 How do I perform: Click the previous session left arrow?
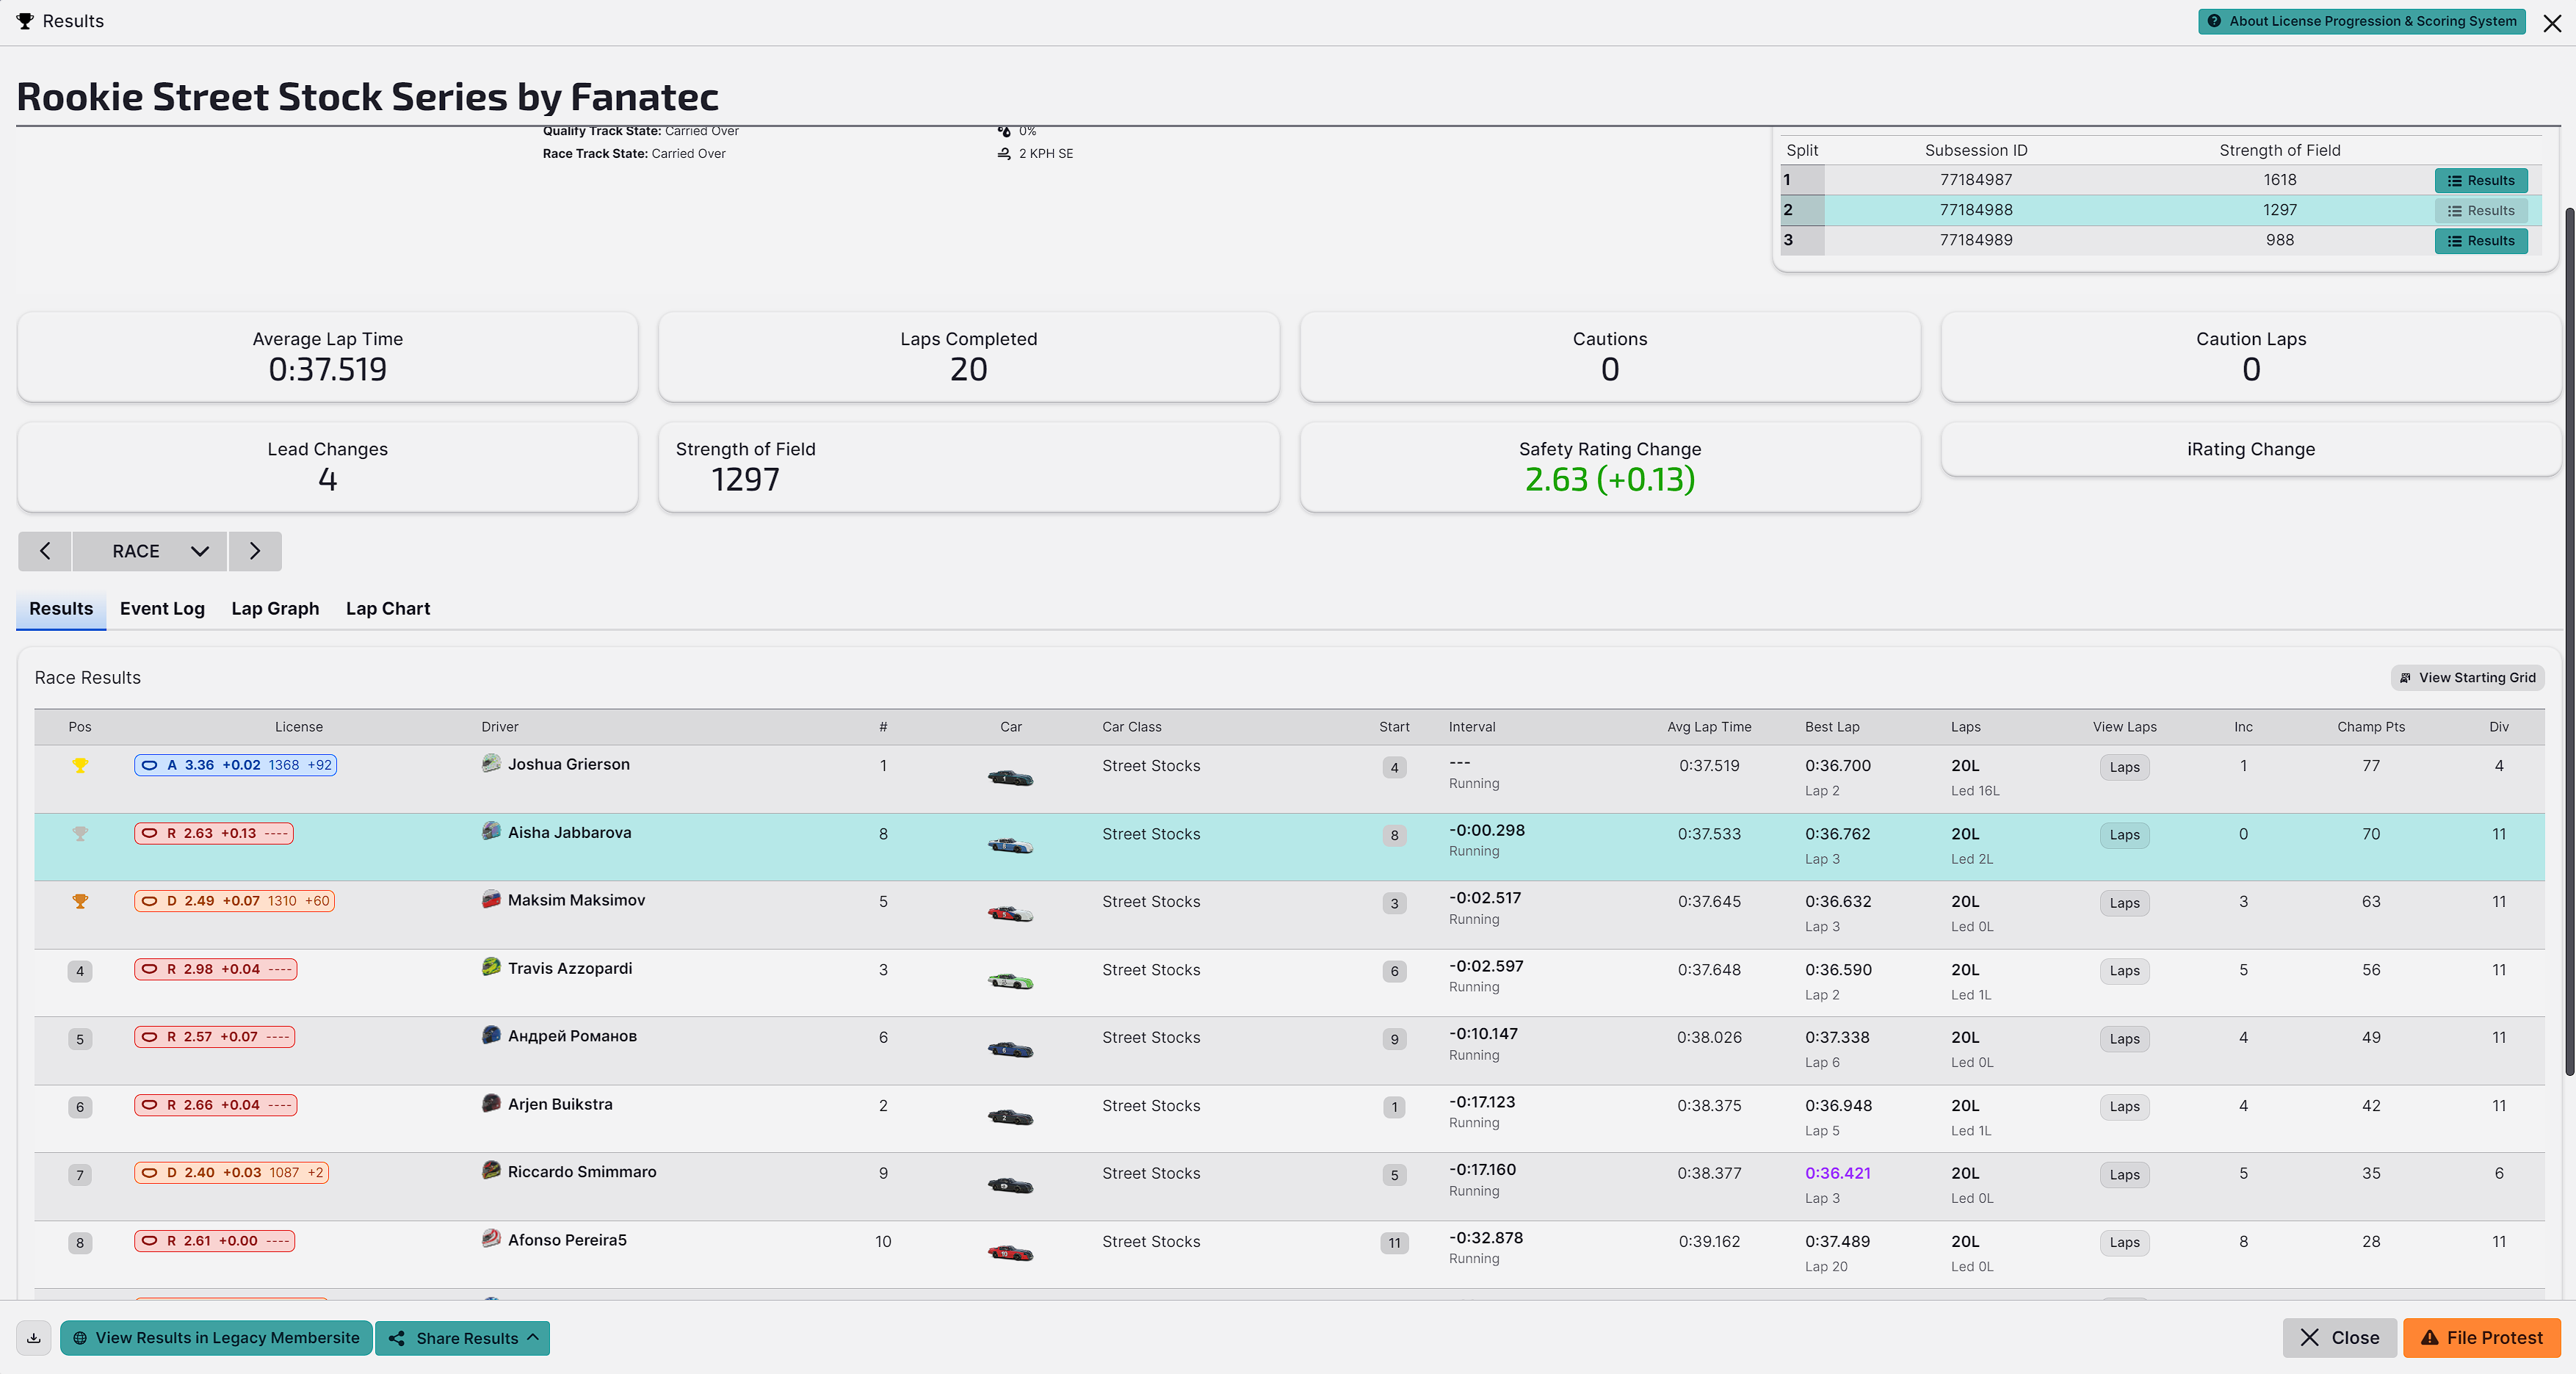click(45, 551)
